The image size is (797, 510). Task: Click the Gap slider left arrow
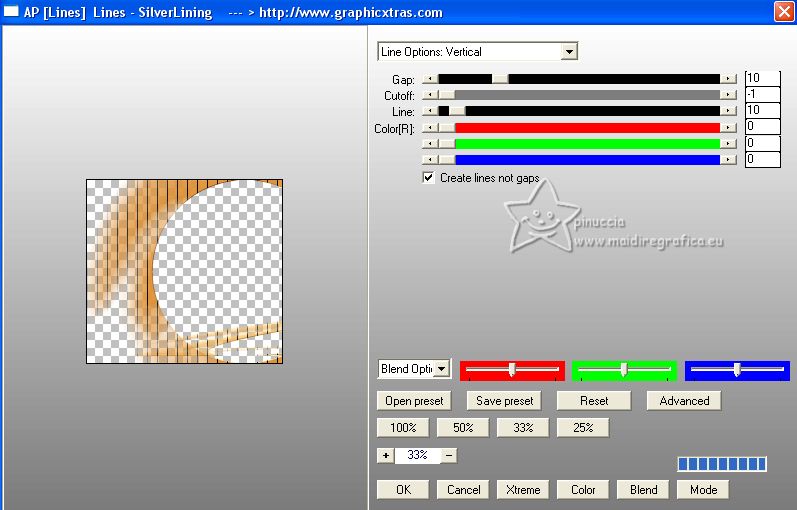(430, 79)
